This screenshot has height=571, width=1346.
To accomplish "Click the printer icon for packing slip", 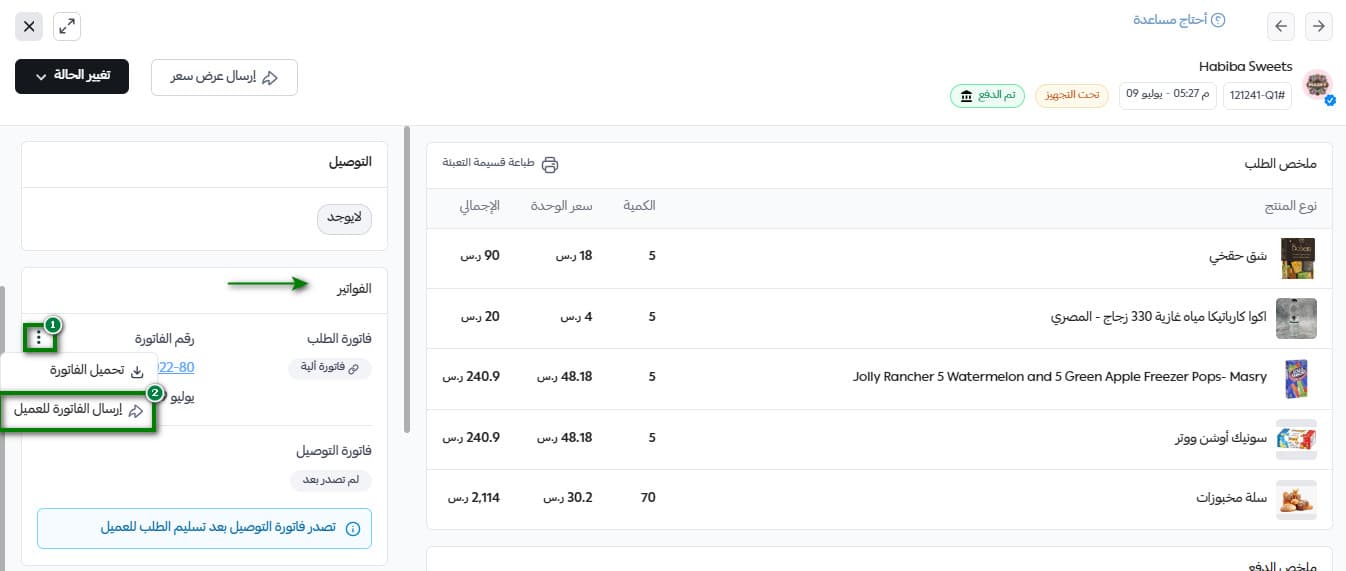I will pos(550,165).
